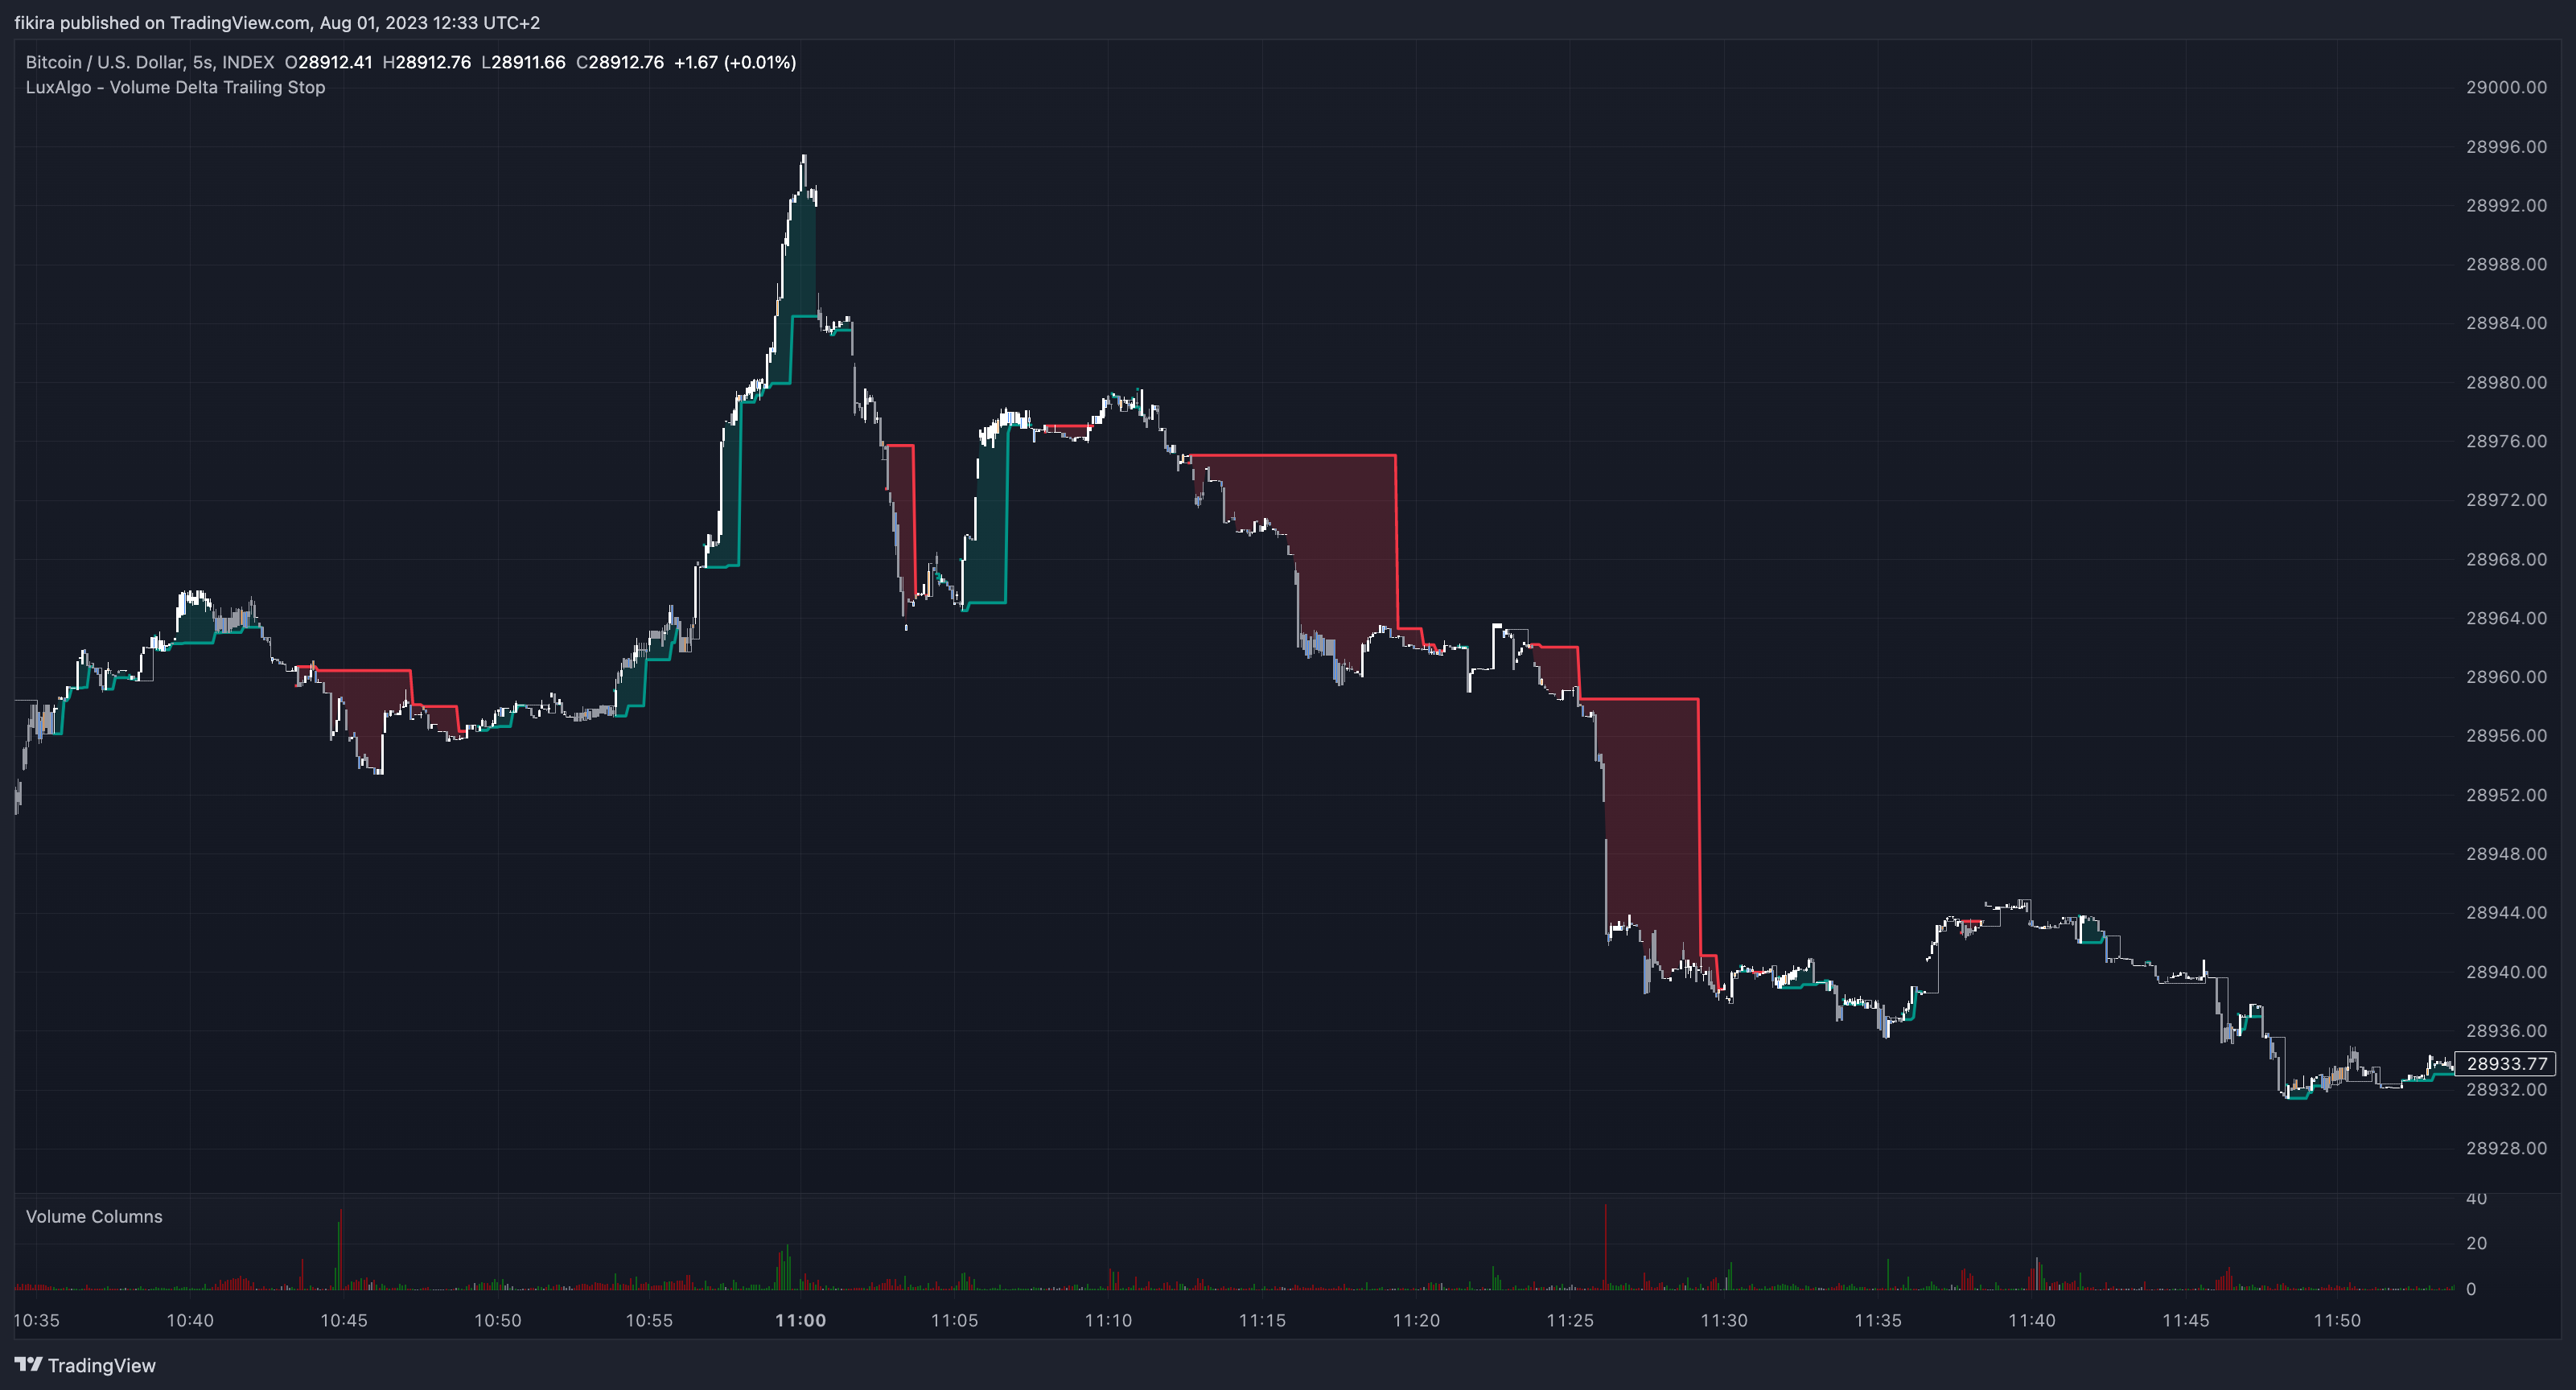
Task: Click the TradingView logo at bottom left
Action: coord(85,1365)
